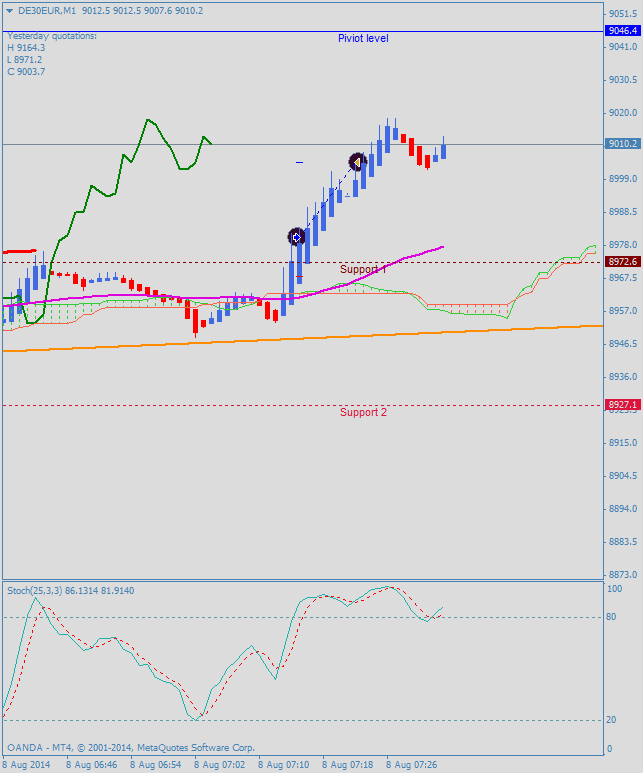Select the Stoch(25,3,3) indicator label
The image size is (643, 773).
70,591
